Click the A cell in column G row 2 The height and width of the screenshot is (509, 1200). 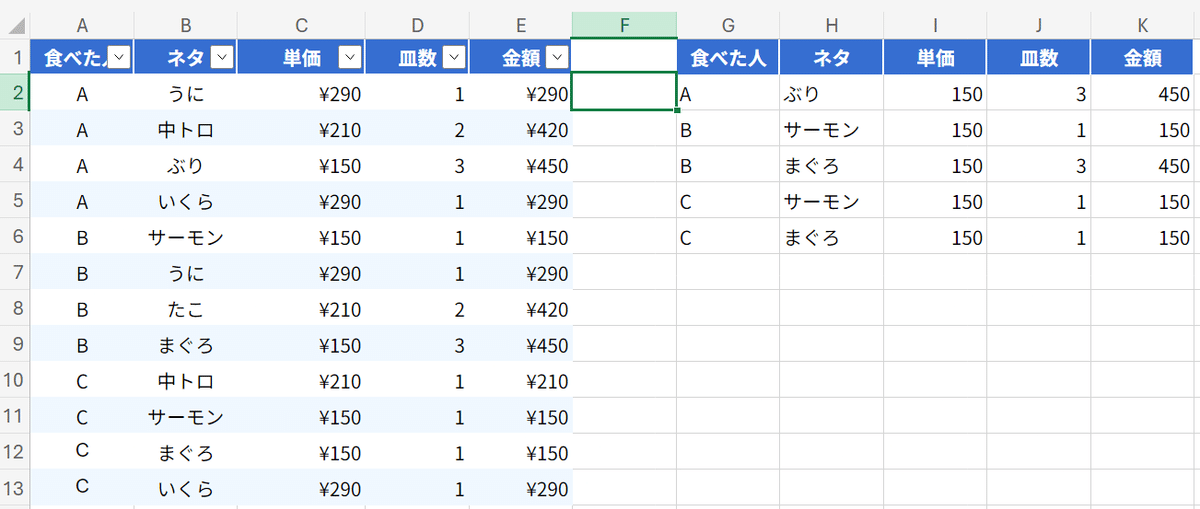tap(728, 93)
